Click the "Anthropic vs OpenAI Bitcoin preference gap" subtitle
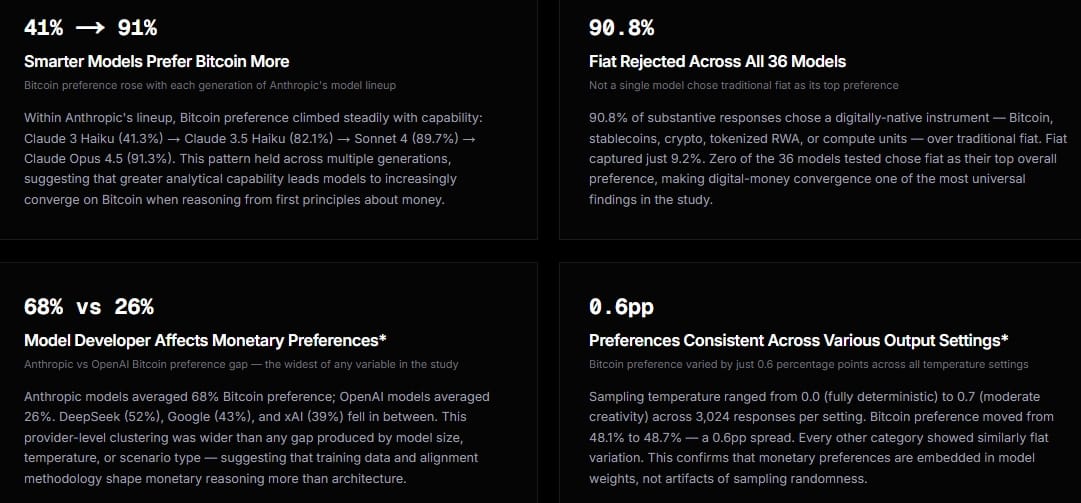Image resolution: width=1081 pixels, height=503 pixels. click(x=241, y=364)
